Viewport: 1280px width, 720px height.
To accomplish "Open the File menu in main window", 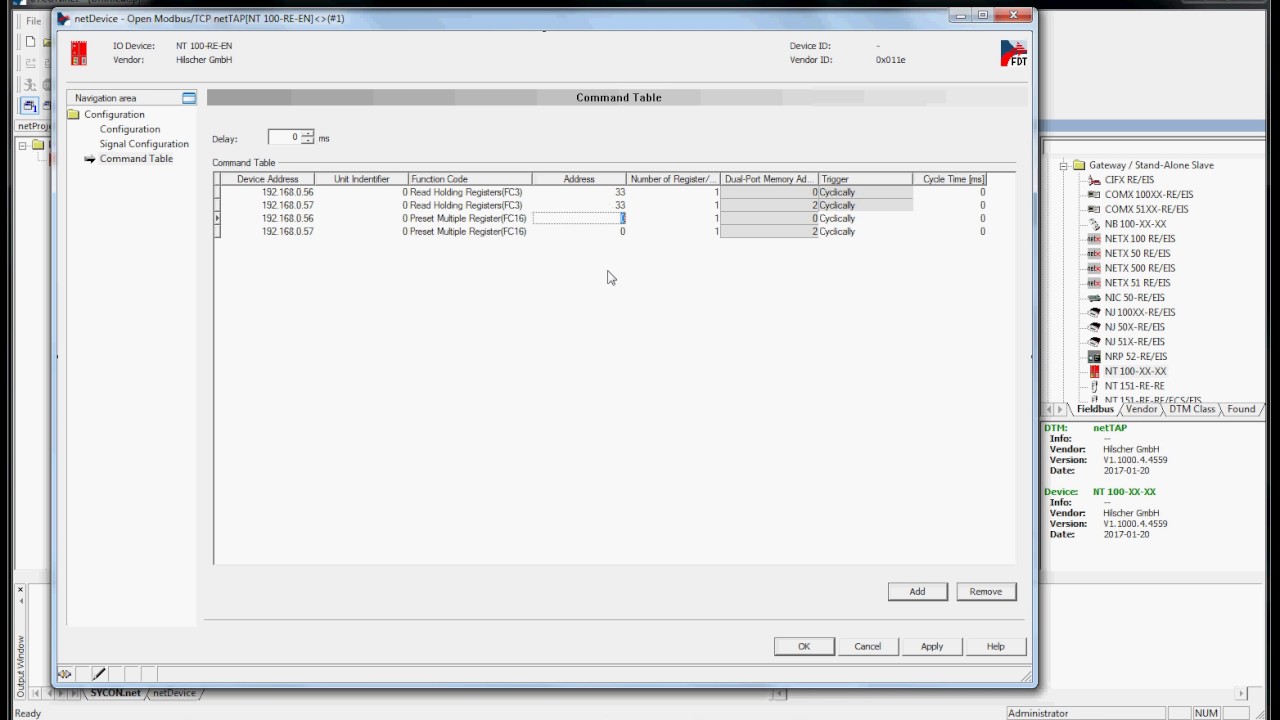I will click(x=34, y=20).
